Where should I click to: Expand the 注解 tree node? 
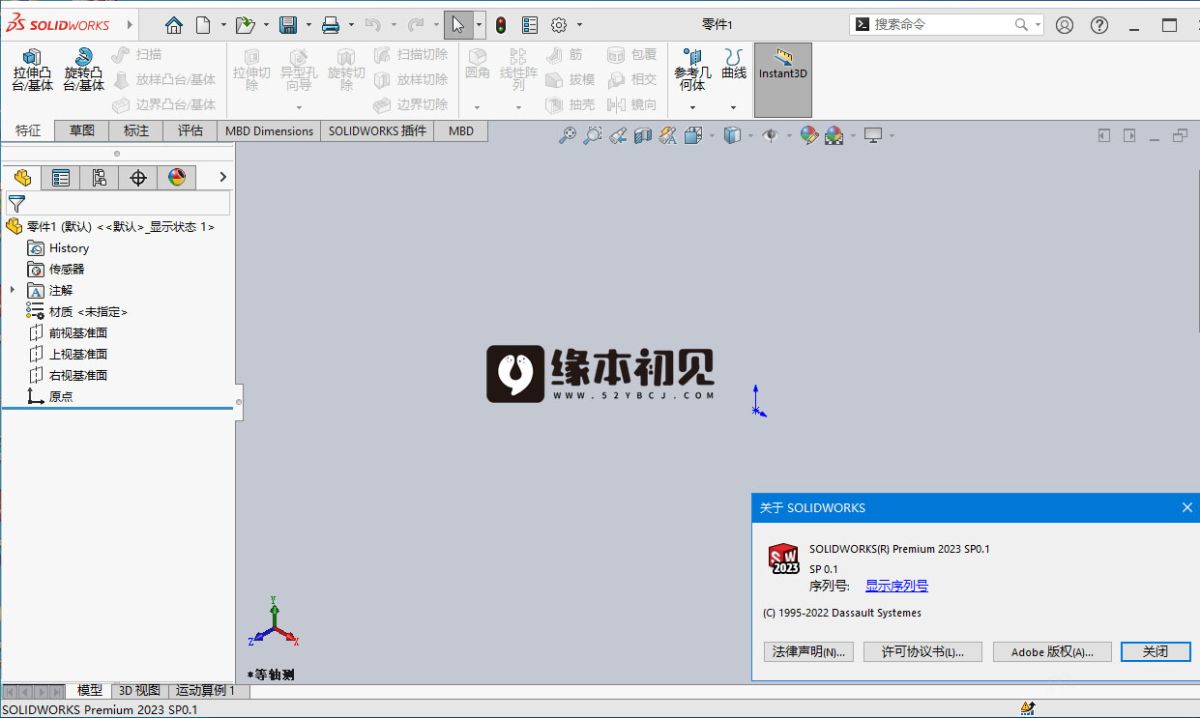(x=13, y=290)
